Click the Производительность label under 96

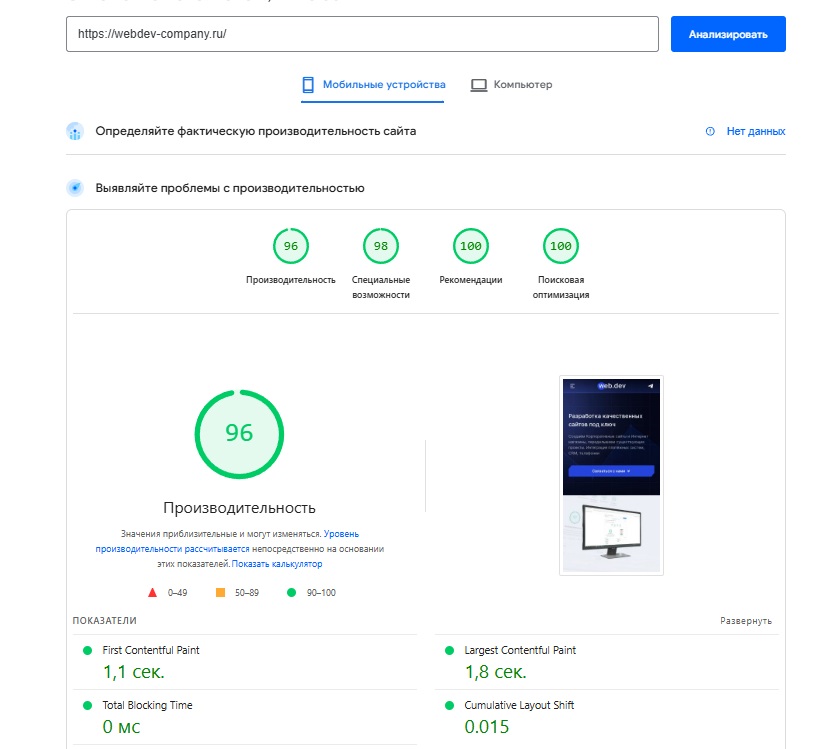tap(291, 280)
